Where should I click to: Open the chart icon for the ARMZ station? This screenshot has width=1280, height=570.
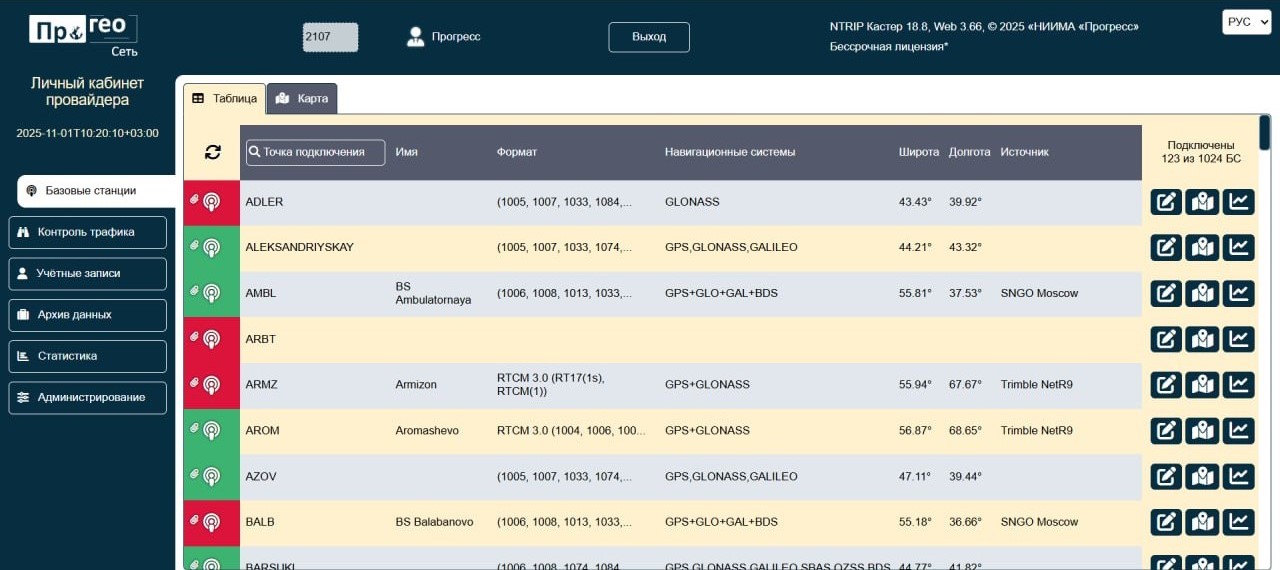pyautogui.click(x=1238, y=384)
